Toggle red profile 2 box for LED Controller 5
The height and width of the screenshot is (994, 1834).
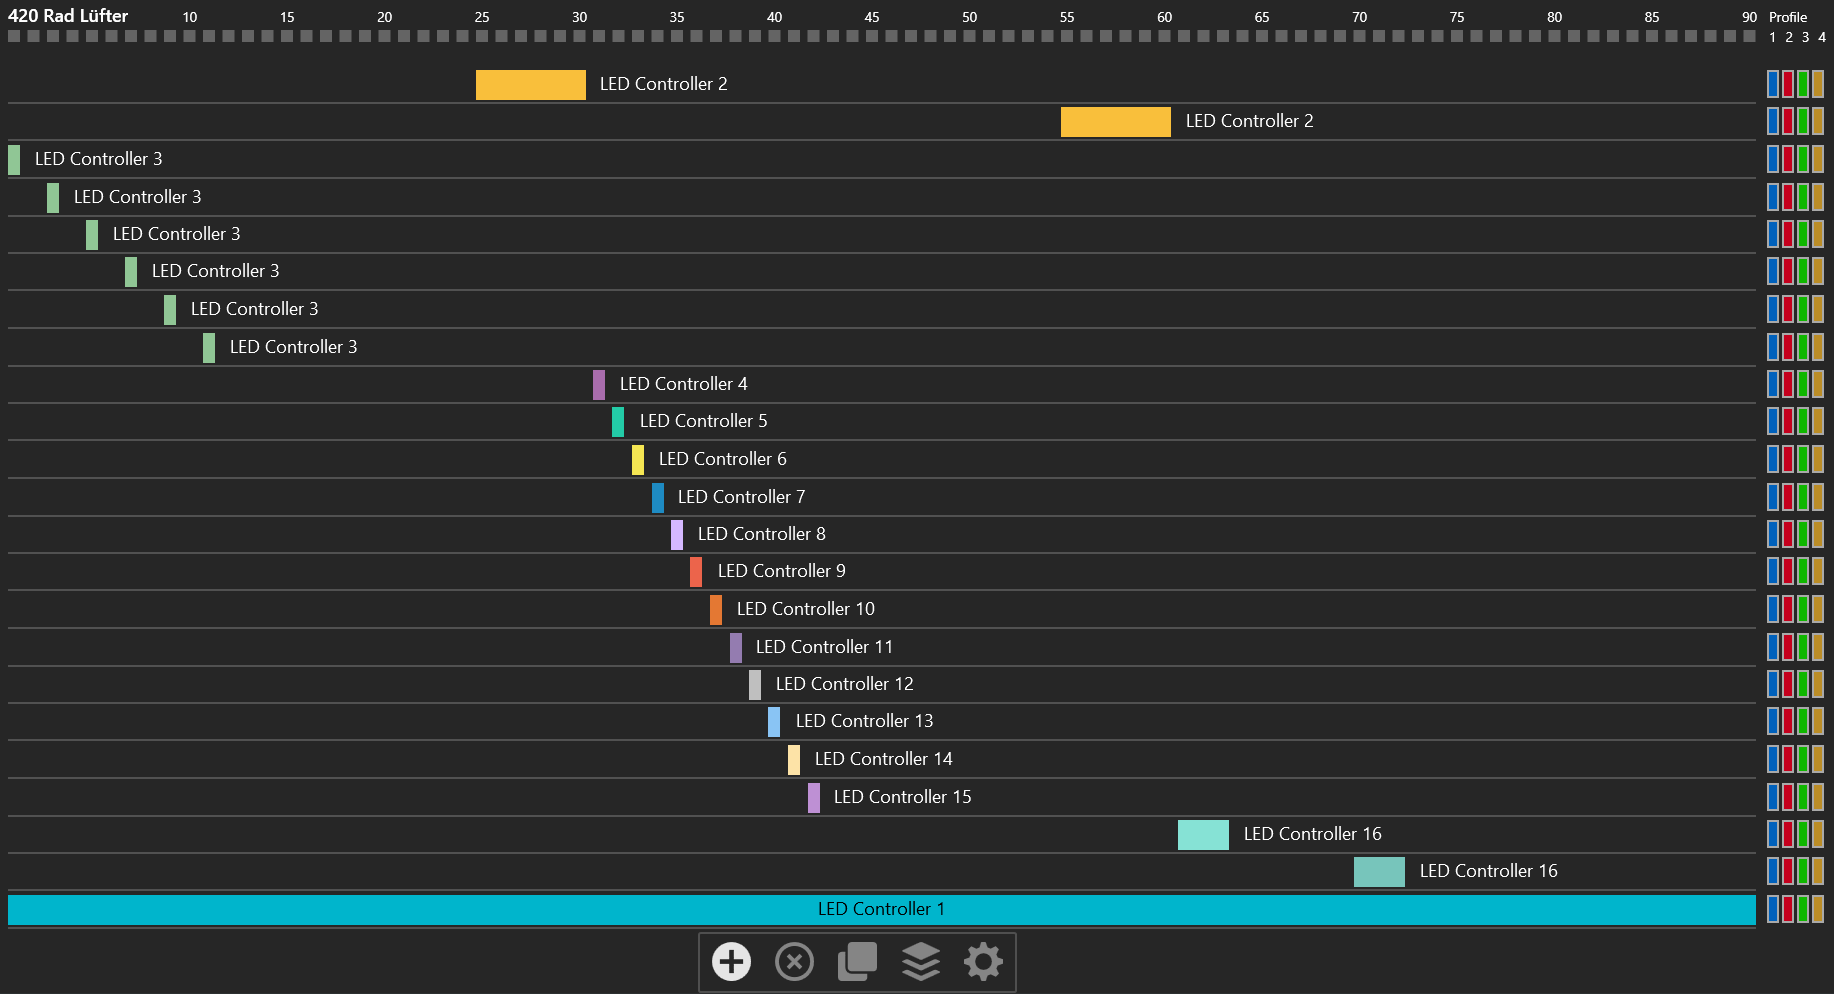pyautogui.click(x=1788, y=421)
